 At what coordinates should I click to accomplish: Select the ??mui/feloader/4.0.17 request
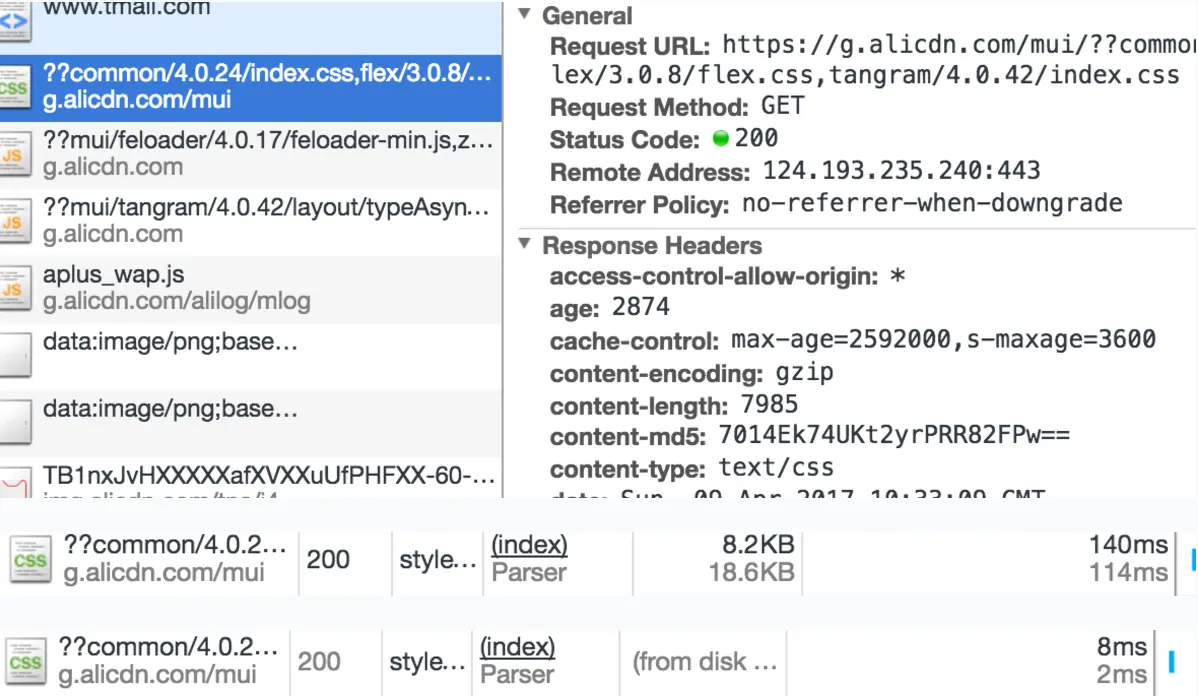pyautogui.click(x=268, y=154)
